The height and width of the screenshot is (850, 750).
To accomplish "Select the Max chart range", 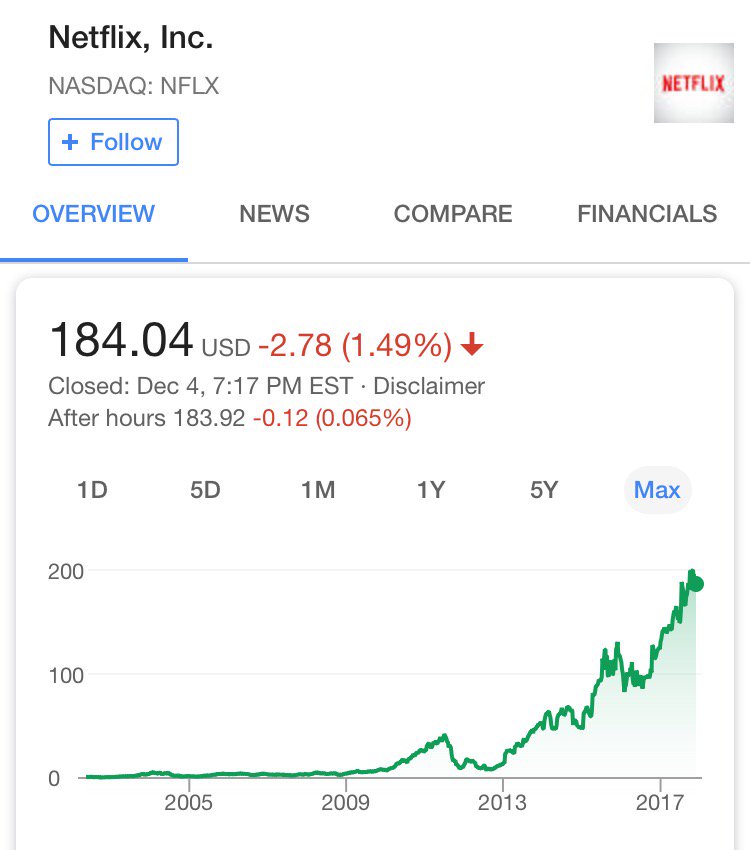I will tap(657, 490).
